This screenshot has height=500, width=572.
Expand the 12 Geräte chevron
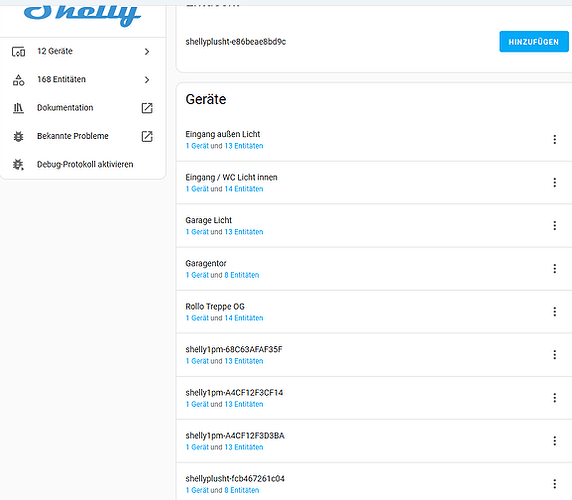click(147, 51)
